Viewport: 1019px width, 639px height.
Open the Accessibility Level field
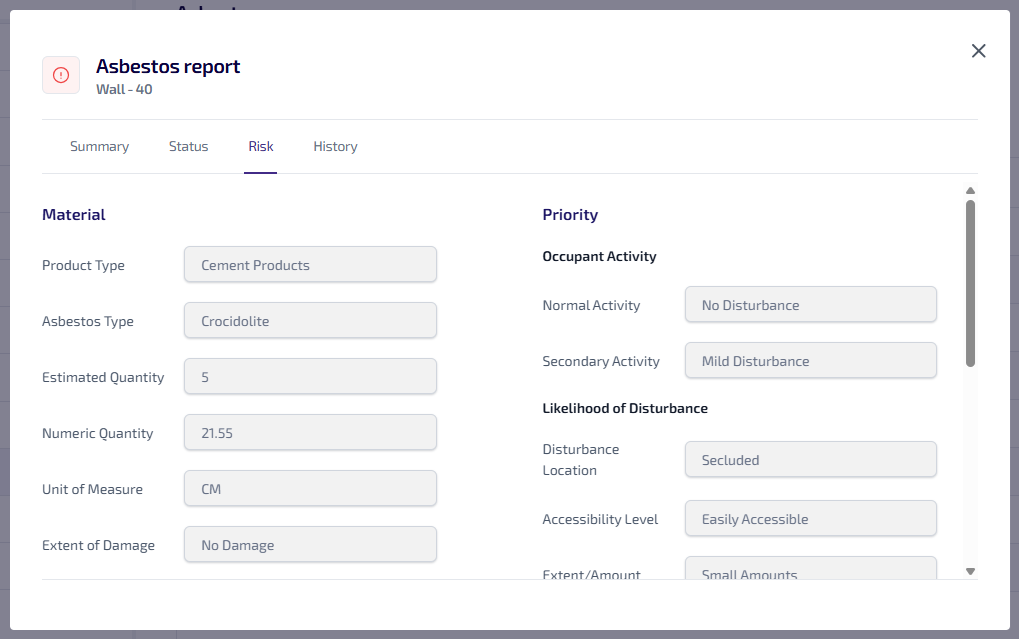(x=810, y=519)
